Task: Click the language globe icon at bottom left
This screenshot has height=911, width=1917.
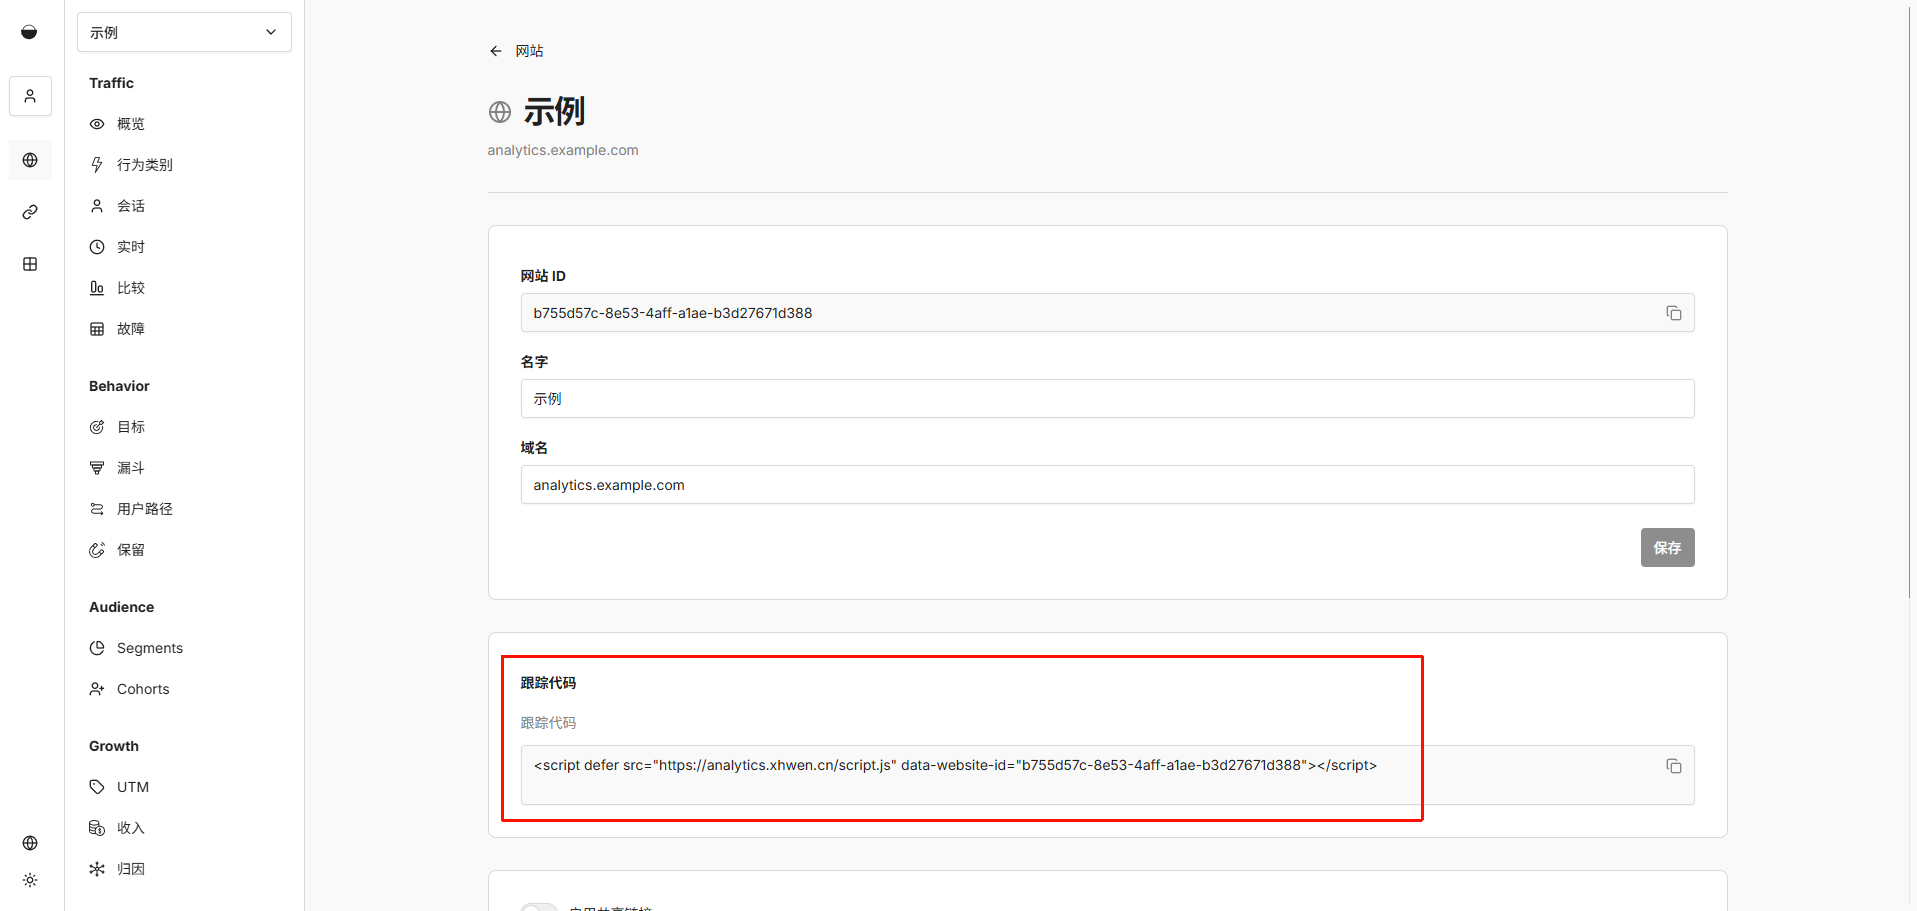Action: 30,843
